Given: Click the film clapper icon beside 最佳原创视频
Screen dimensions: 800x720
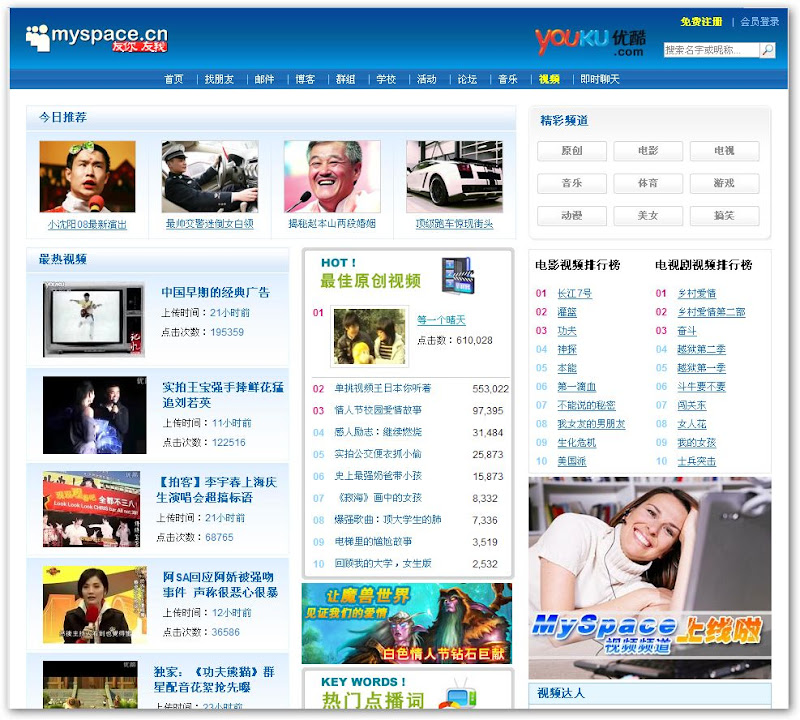Looking at the screenshot, I should pos(458,276).
